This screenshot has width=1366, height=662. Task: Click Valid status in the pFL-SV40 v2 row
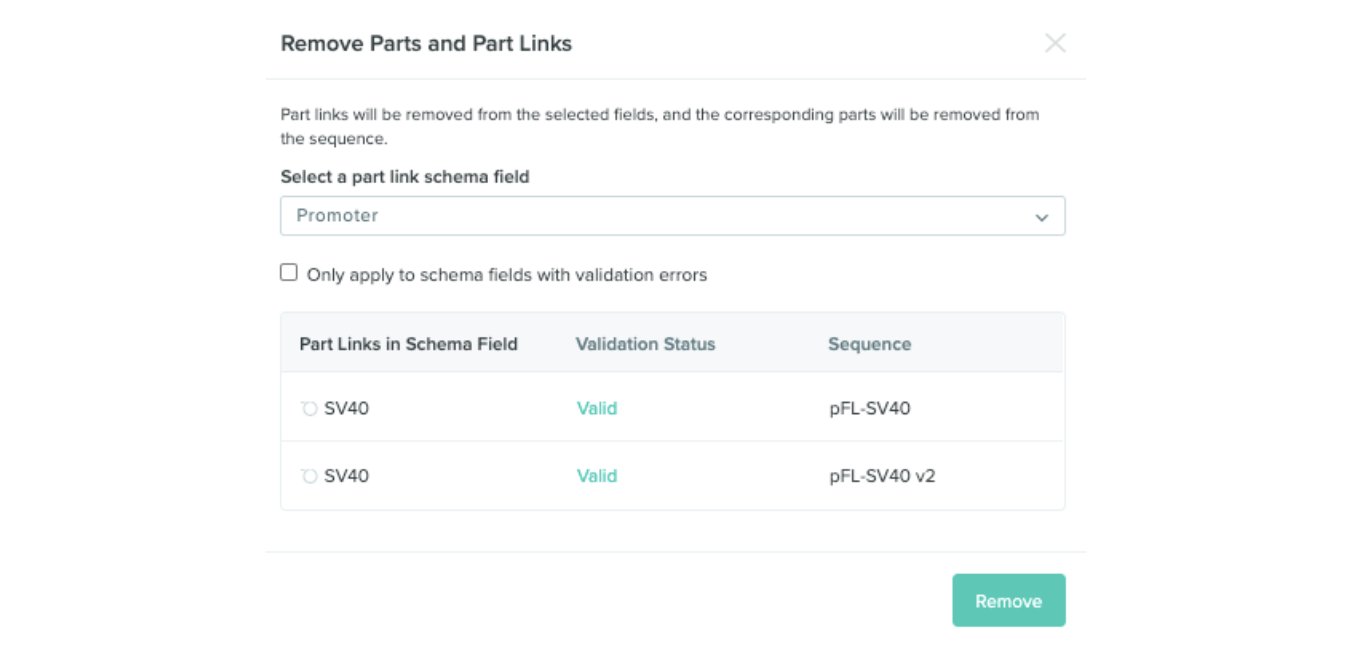pos(597,476)
